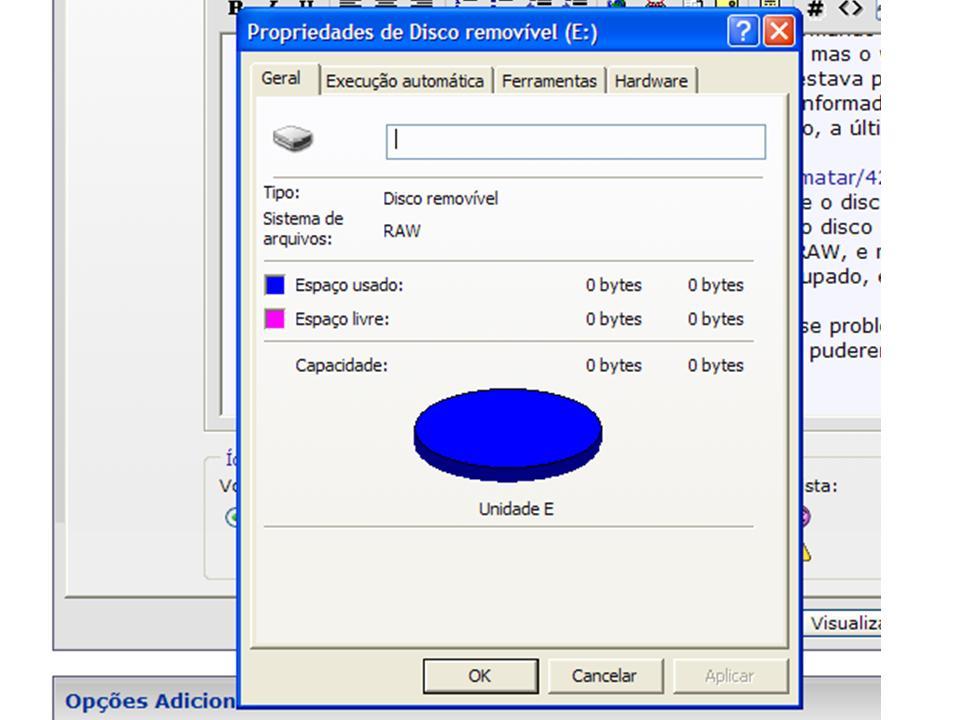Click the Opções Adicionais section header
This screenshot has height=720, width=960.
tap(151, 701)
